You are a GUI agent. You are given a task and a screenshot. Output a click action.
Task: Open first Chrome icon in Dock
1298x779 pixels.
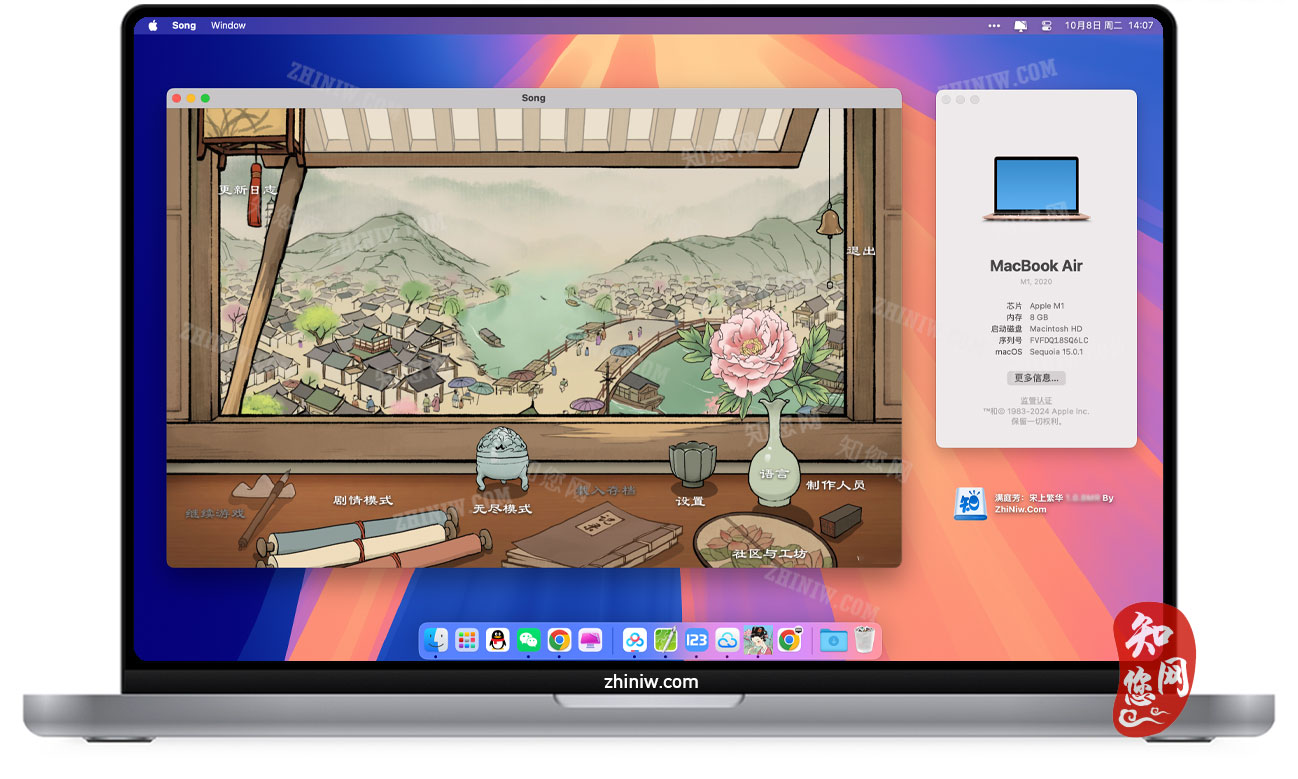559,640
